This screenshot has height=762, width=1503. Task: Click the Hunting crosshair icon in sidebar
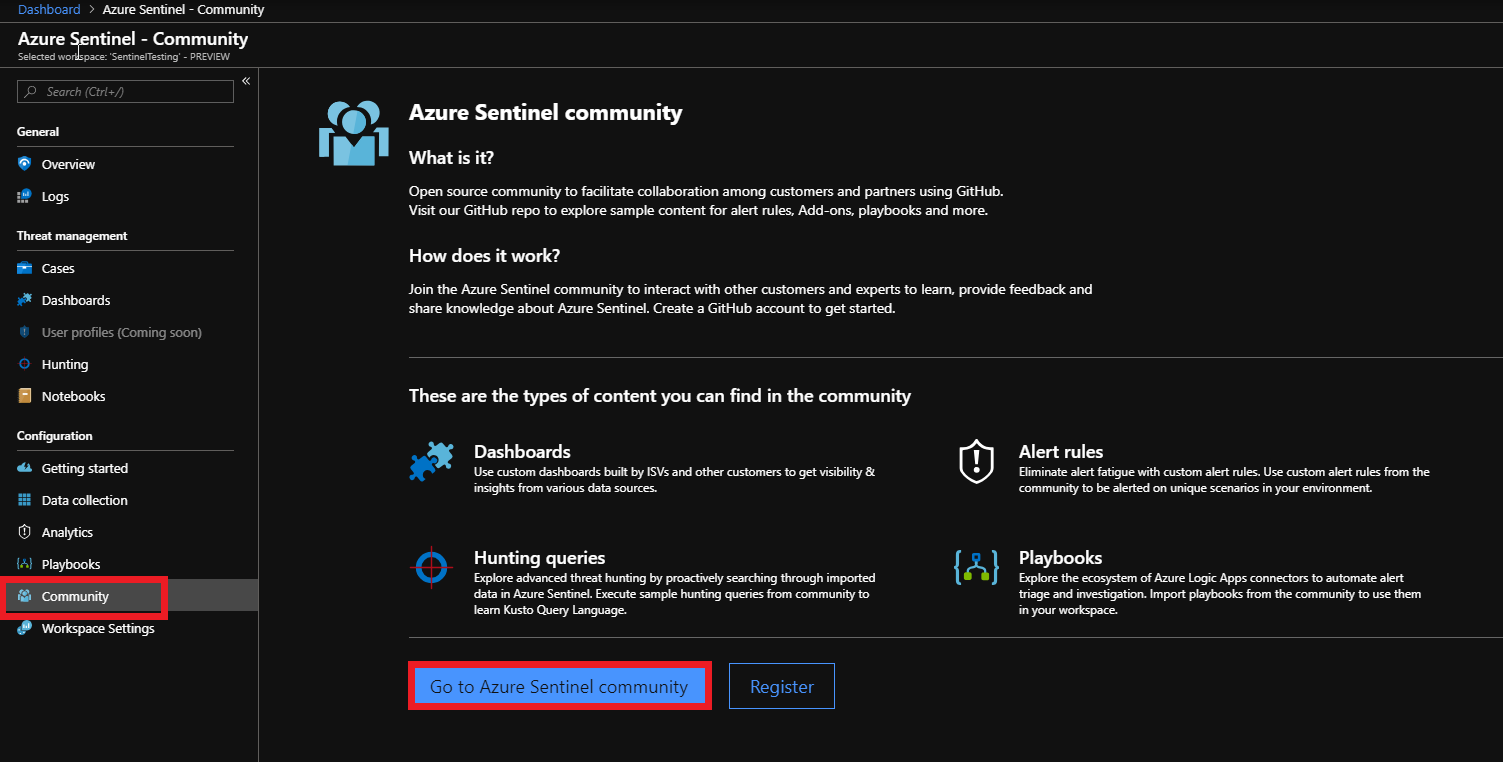[25, 364]
